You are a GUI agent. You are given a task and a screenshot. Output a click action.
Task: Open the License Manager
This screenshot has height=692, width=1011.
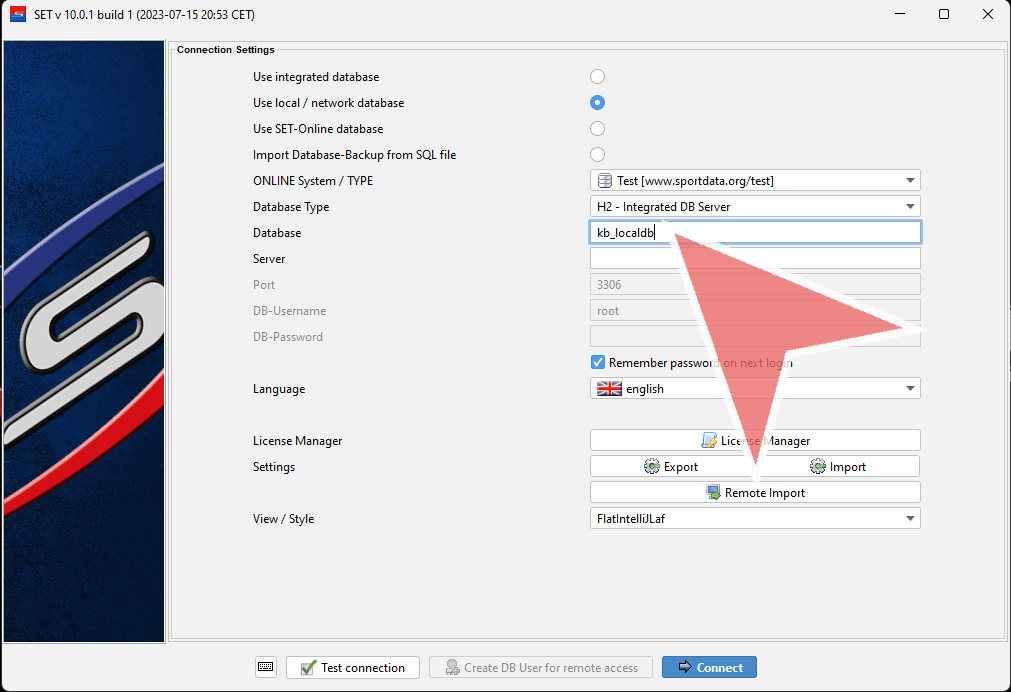click(755, 441)
